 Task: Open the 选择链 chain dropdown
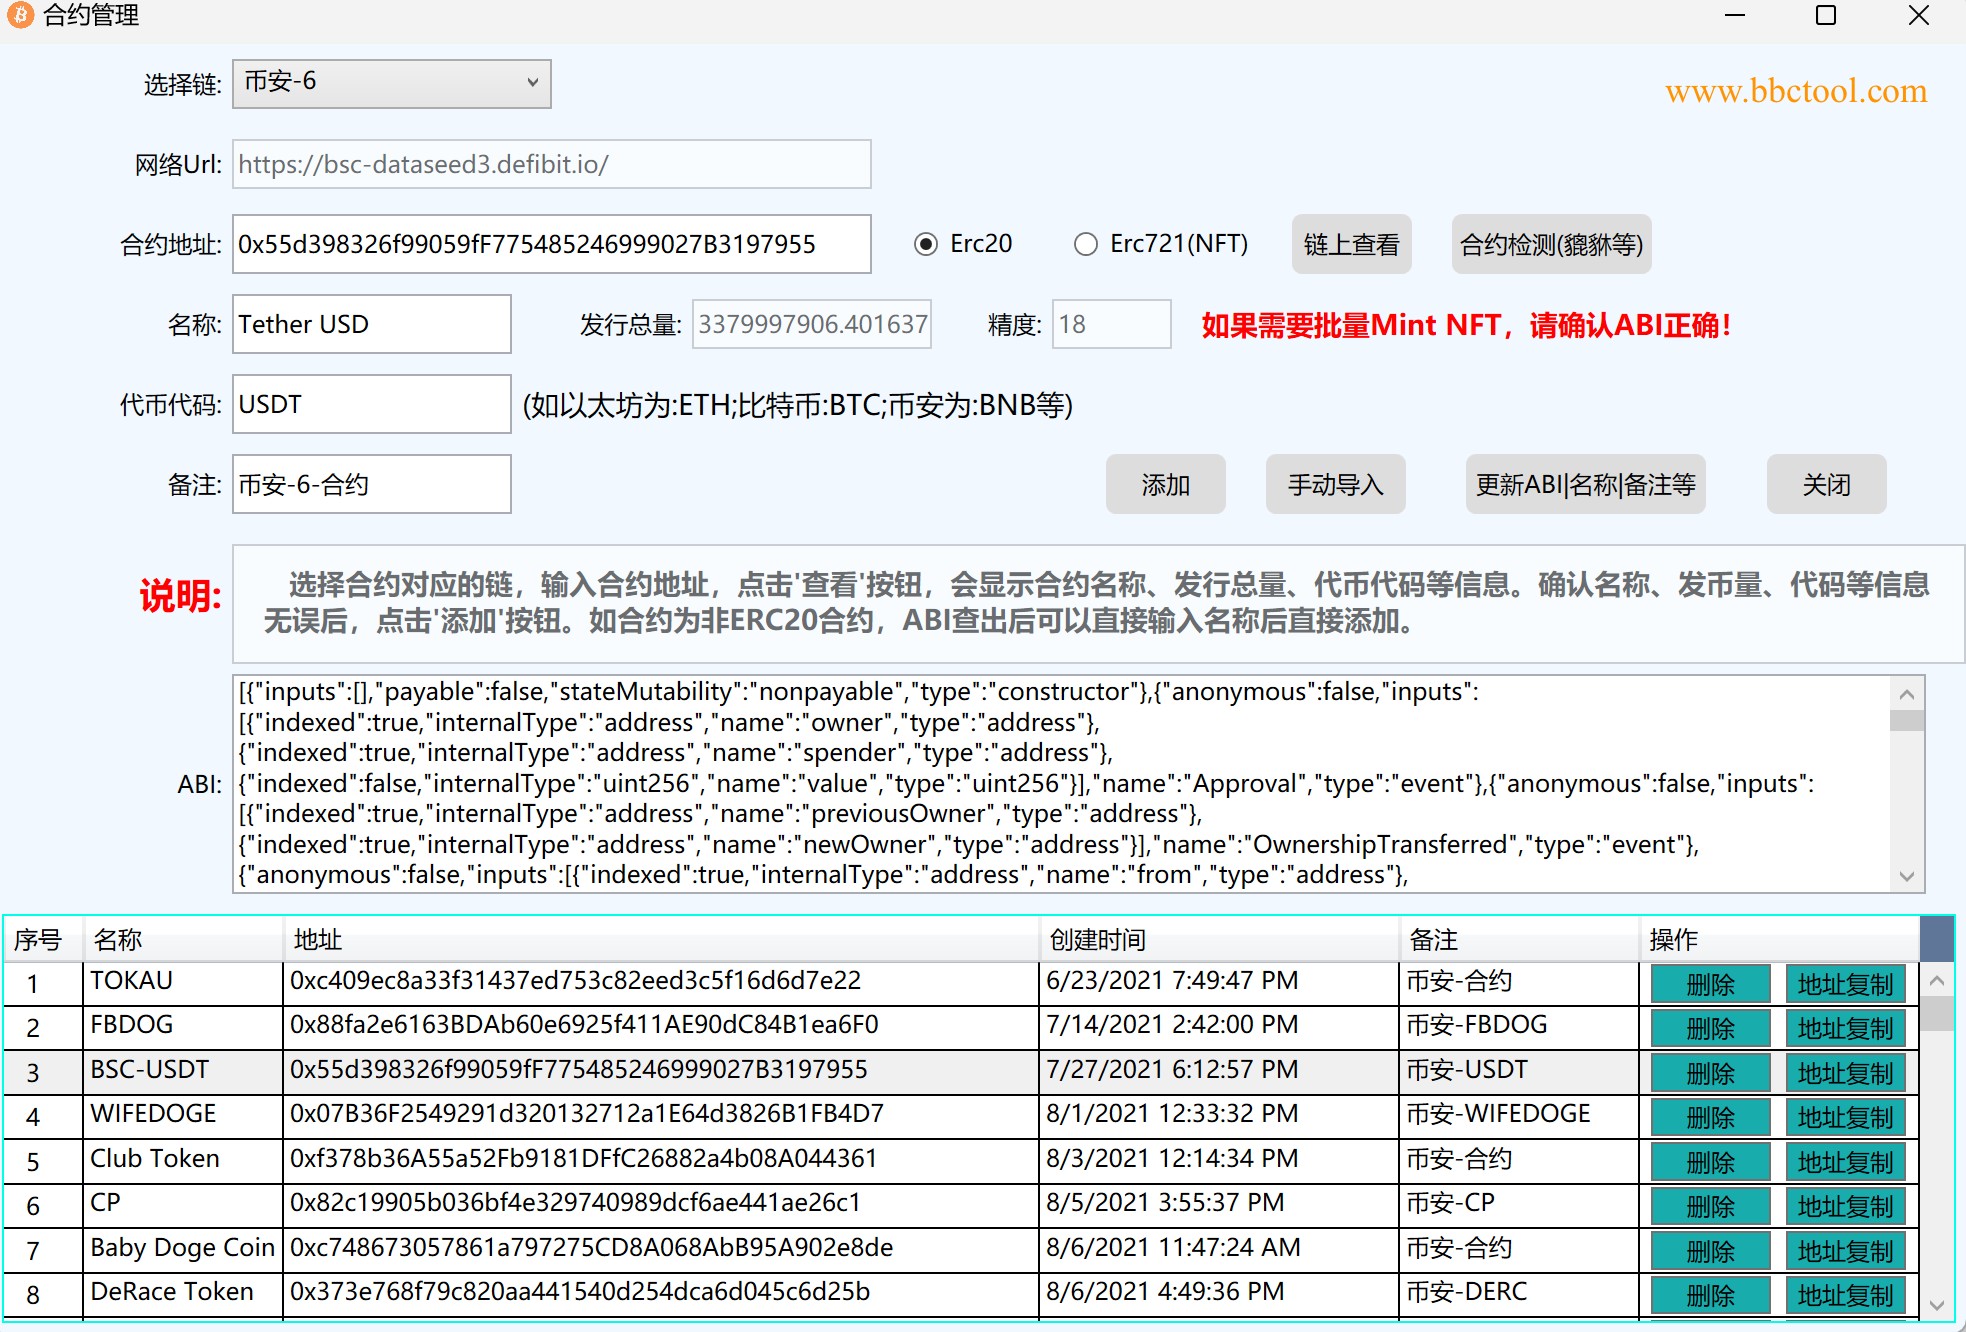[391, 83]
